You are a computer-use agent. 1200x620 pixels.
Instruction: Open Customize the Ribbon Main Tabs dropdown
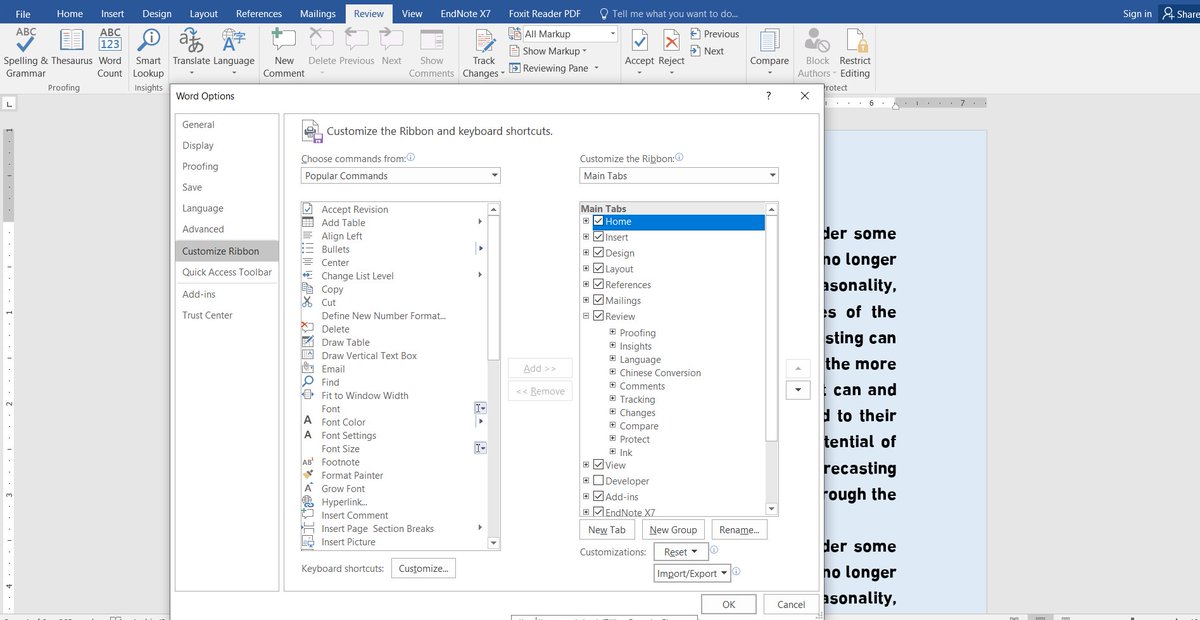[x=679, y=176]
